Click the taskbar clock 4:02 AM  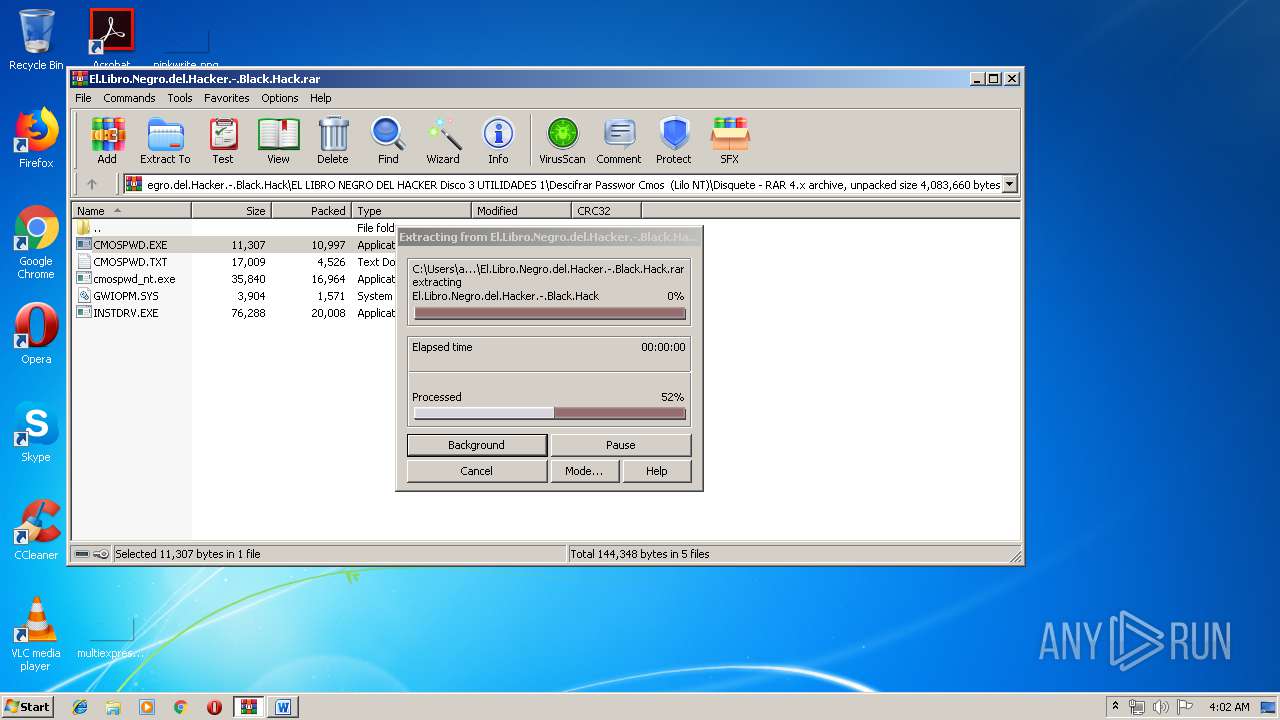(x=1228, y=707)
